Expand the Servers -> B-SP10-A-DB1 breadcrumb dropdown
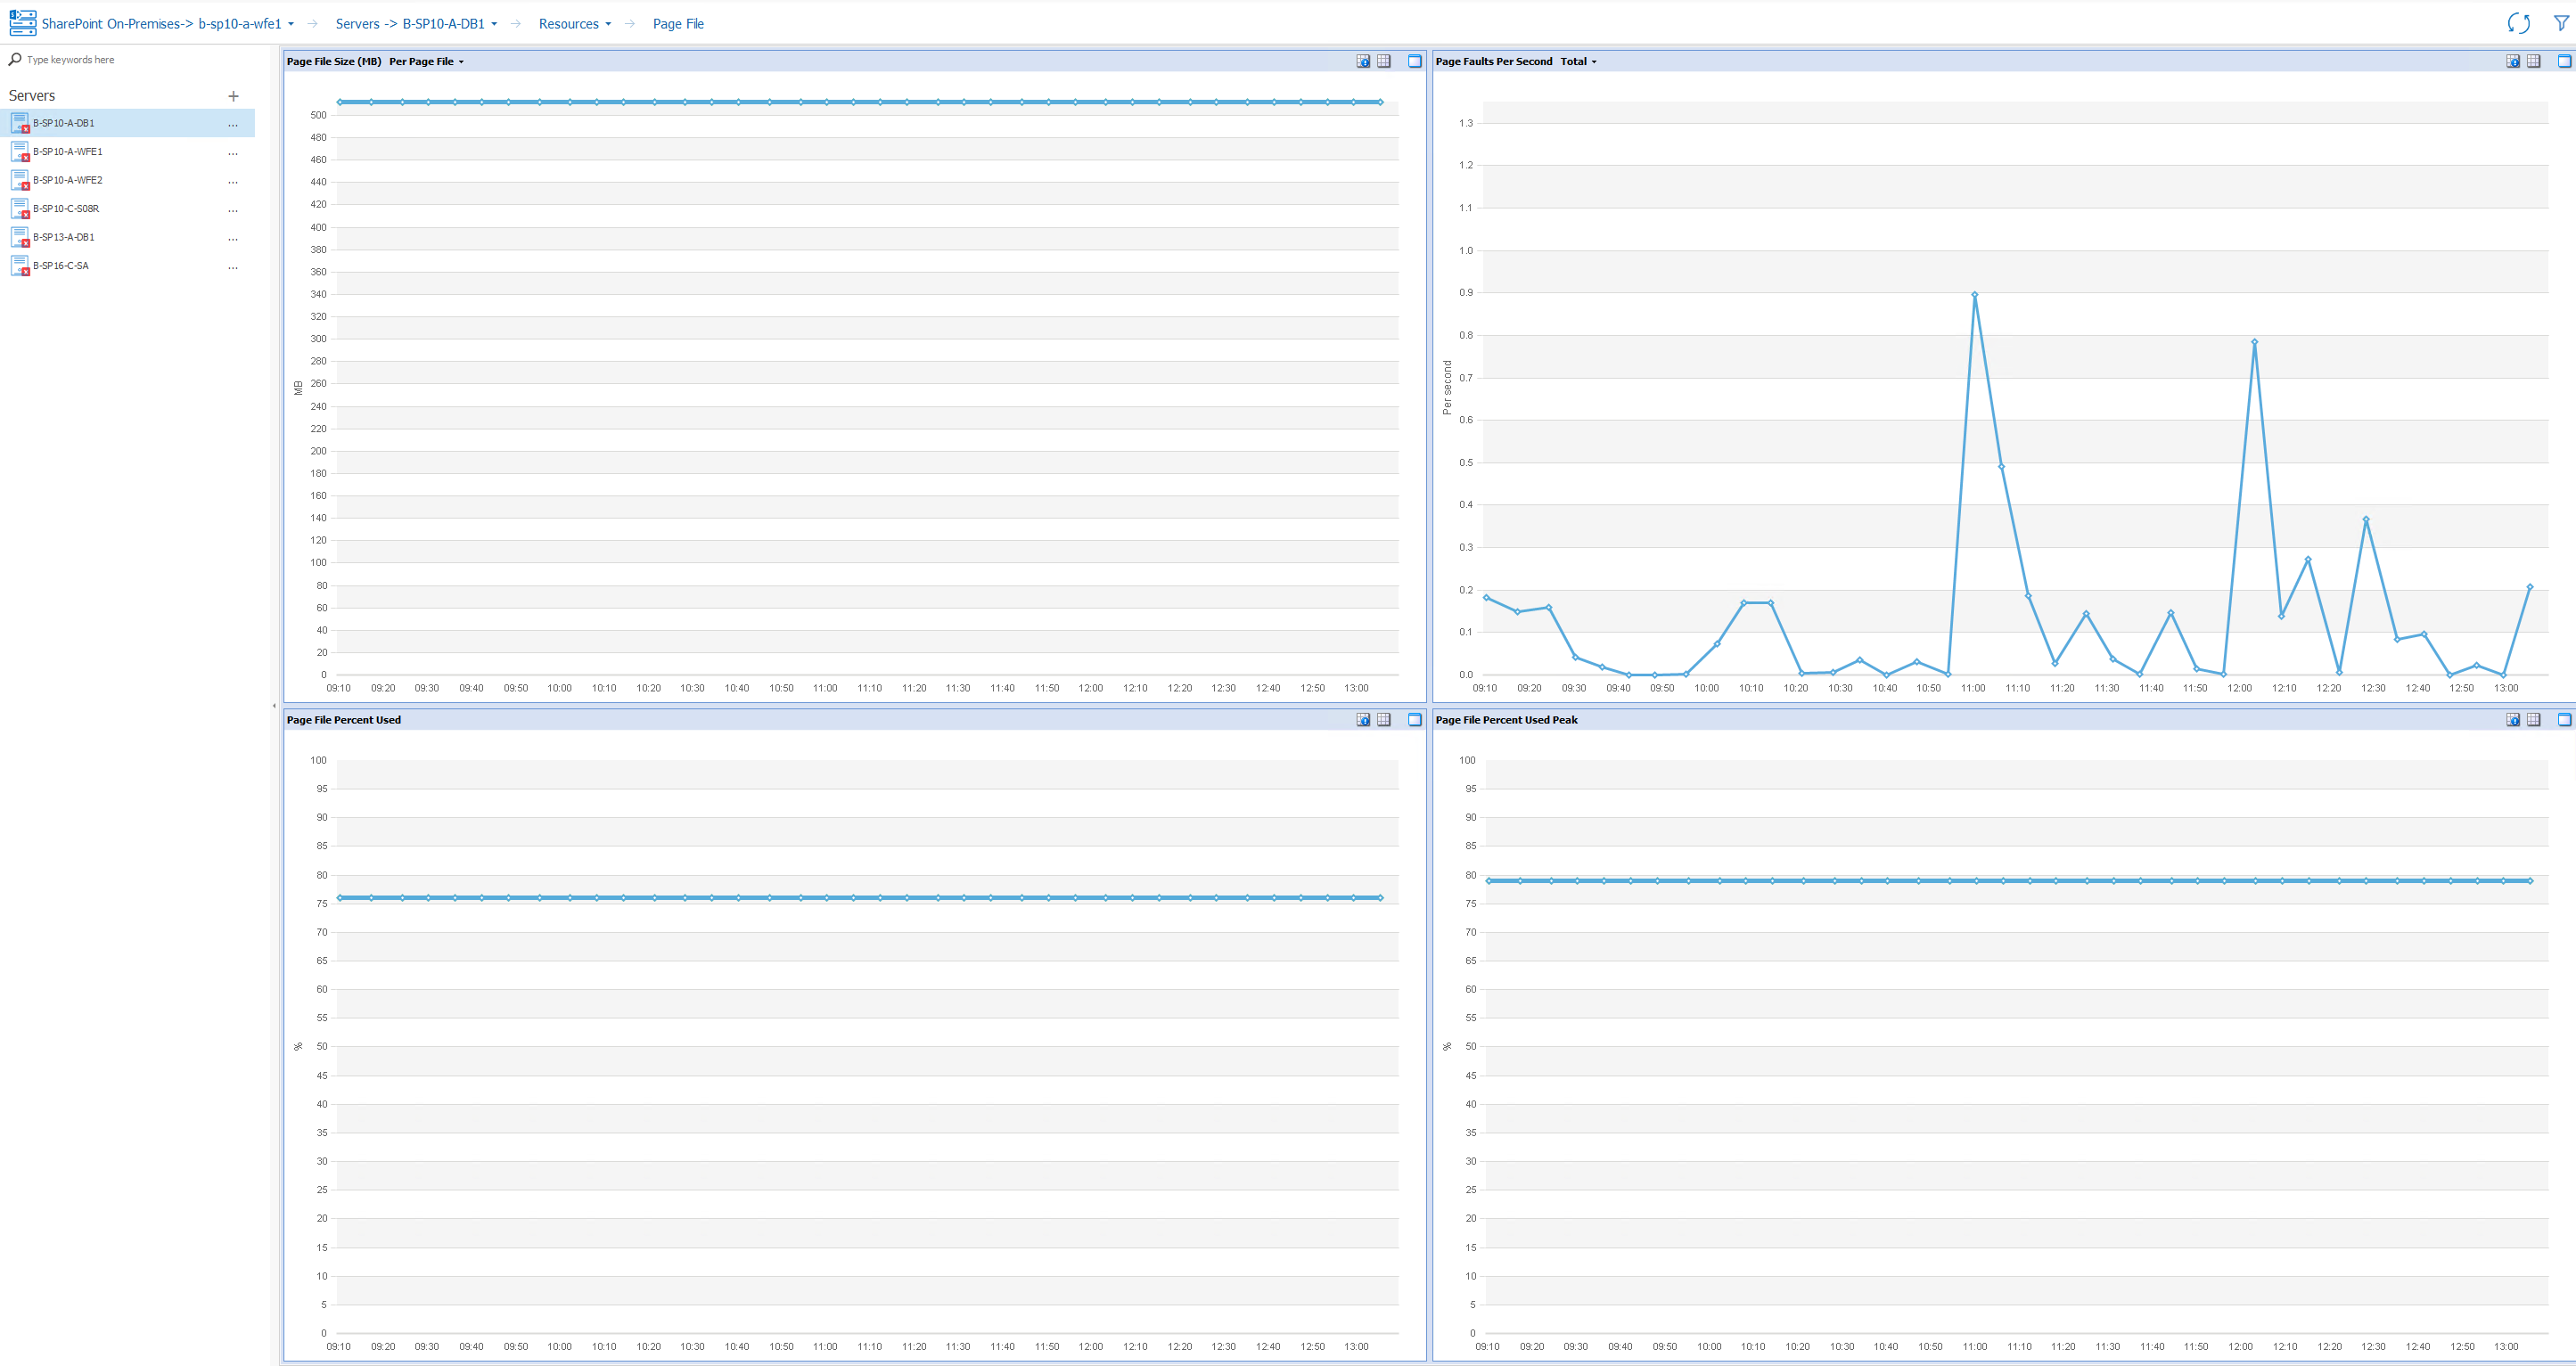 (416, 24)
